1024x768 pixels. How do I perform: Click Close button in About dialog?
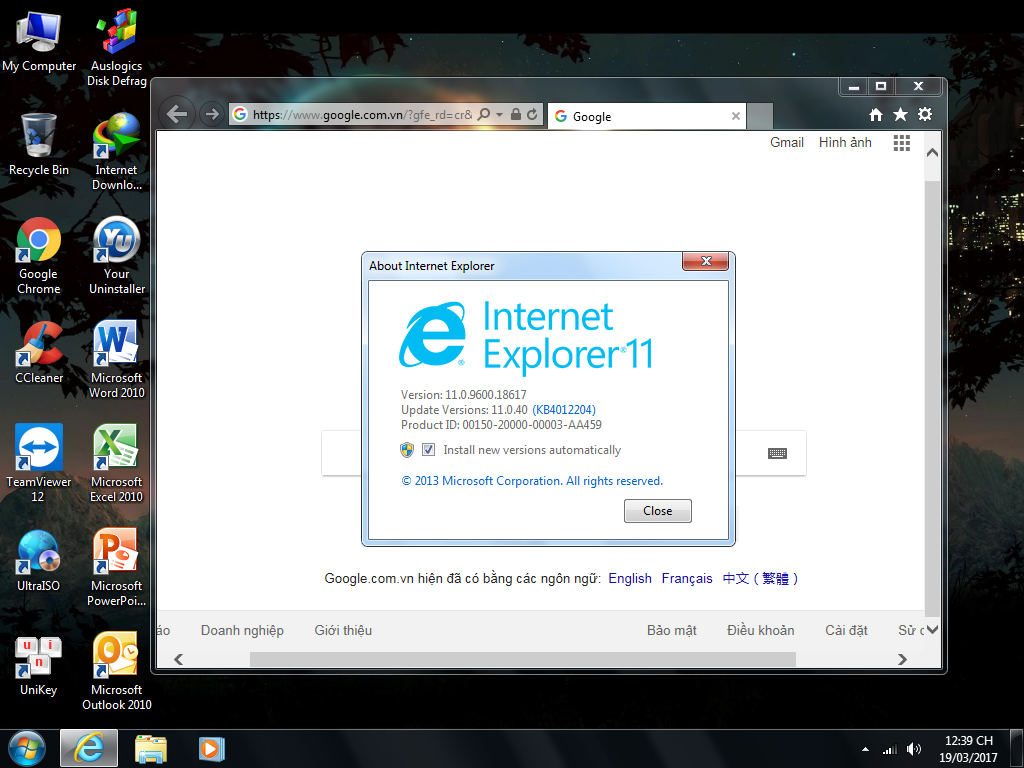point(658,511)
